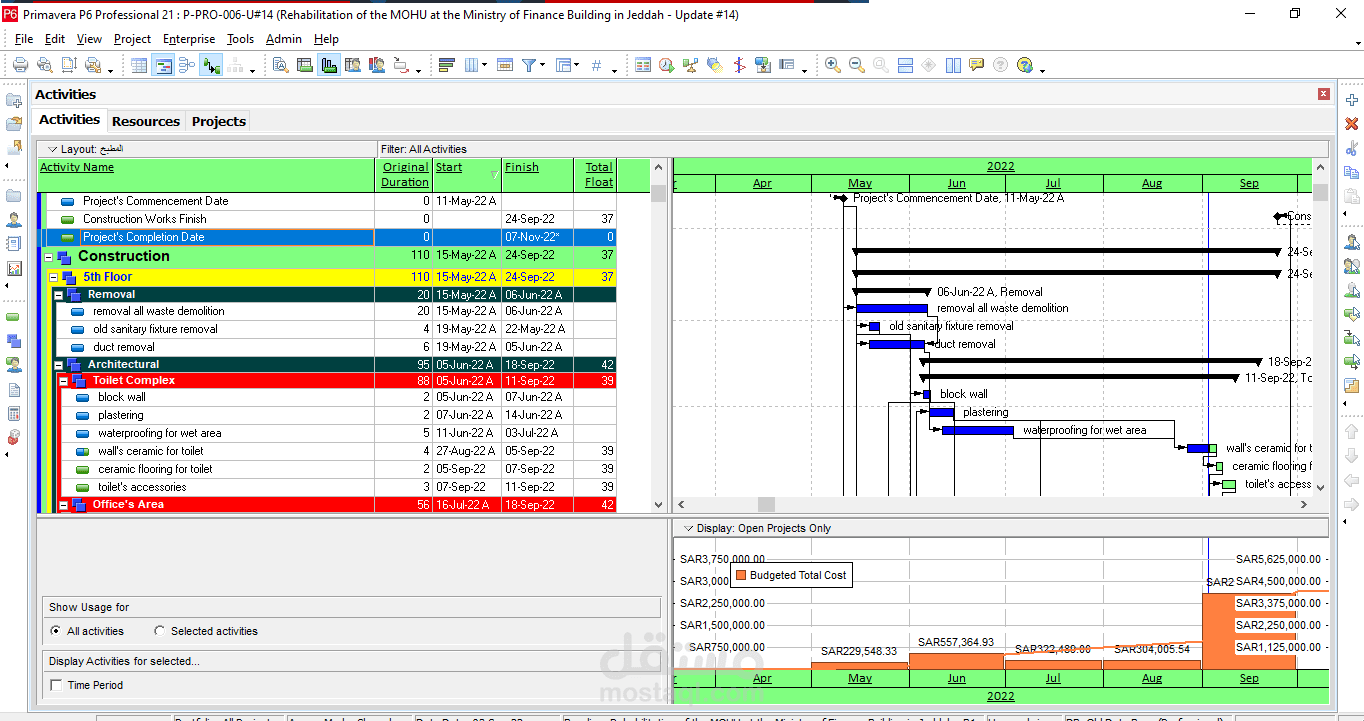Select the All activities radio button
Screen dimensions: 1364x721
click(x=55, y=631)
